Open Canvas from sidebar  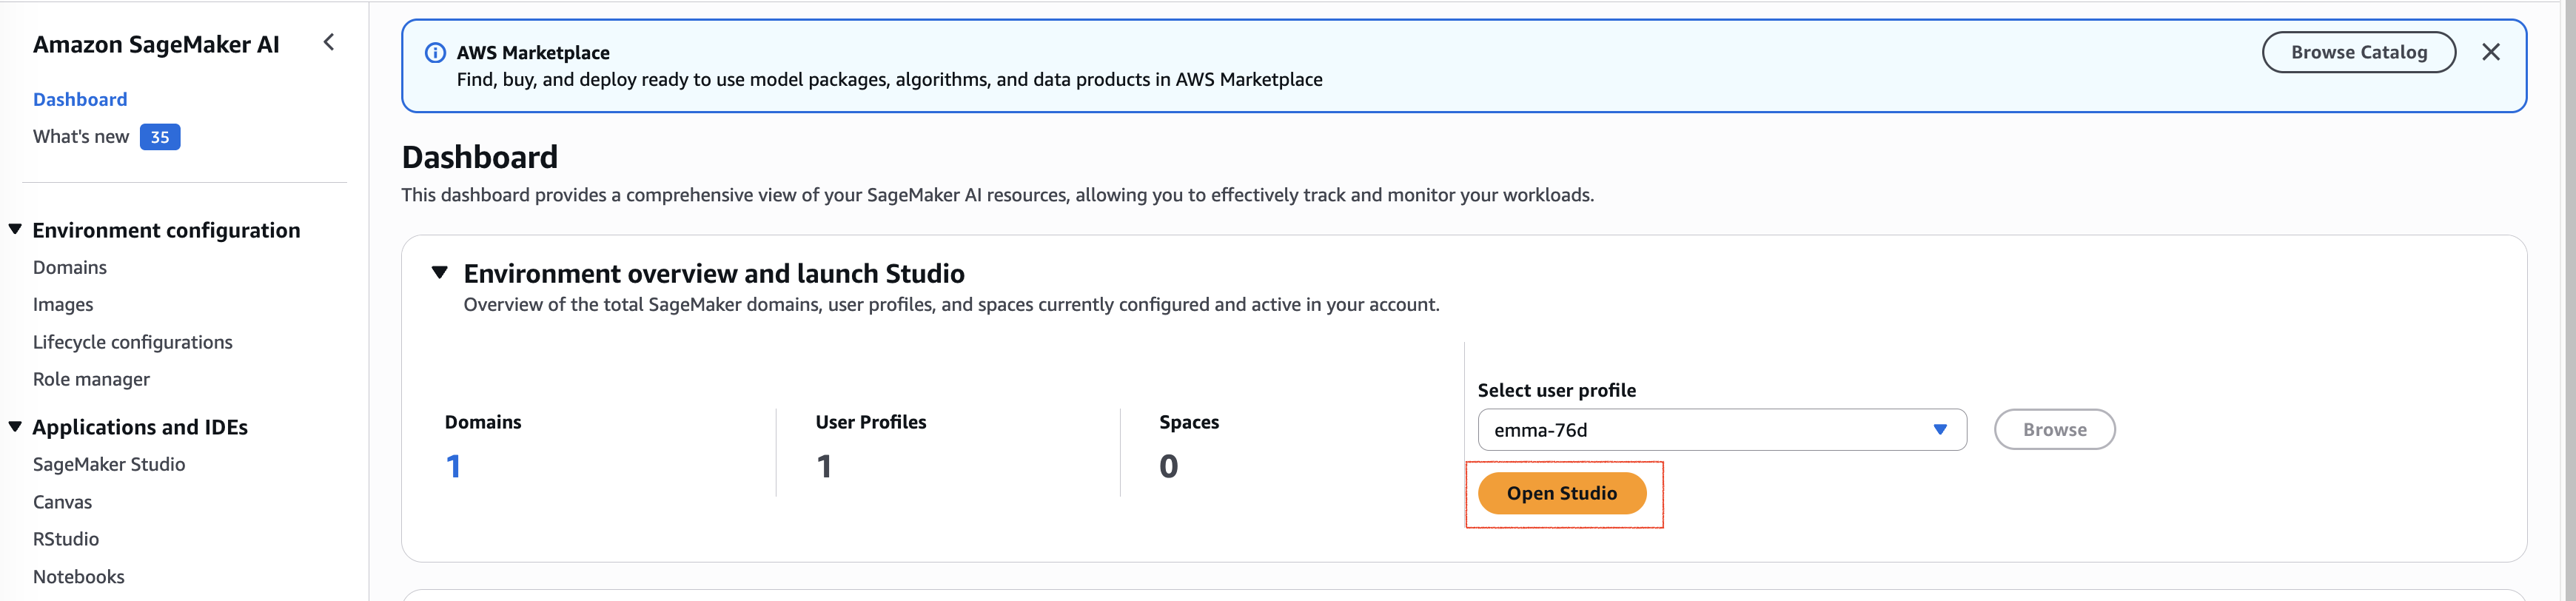63,502
